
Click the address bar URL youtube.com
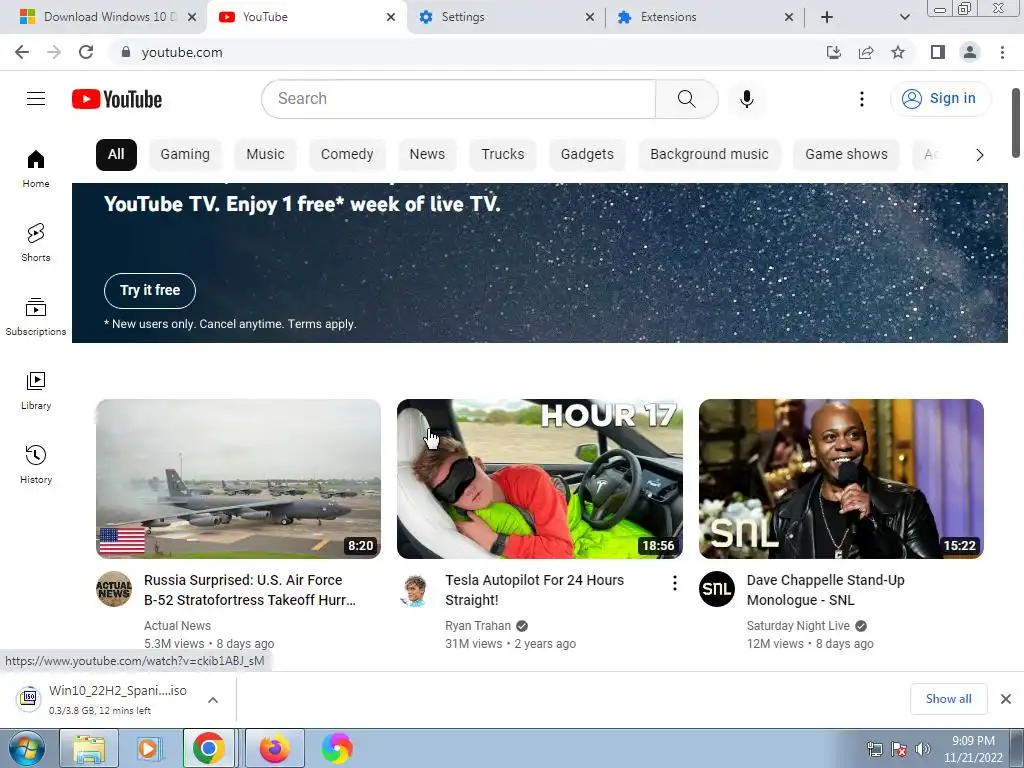[182, 52]
